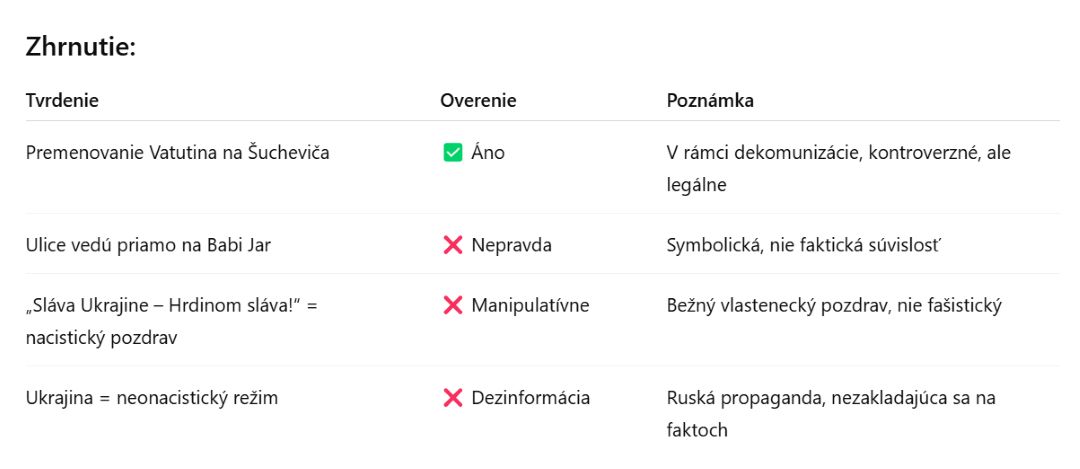Click the red X icon next to Nepravda
The width and height of the screenshot is (1080, 469).
pyautogui.click(x=453, y=245)
